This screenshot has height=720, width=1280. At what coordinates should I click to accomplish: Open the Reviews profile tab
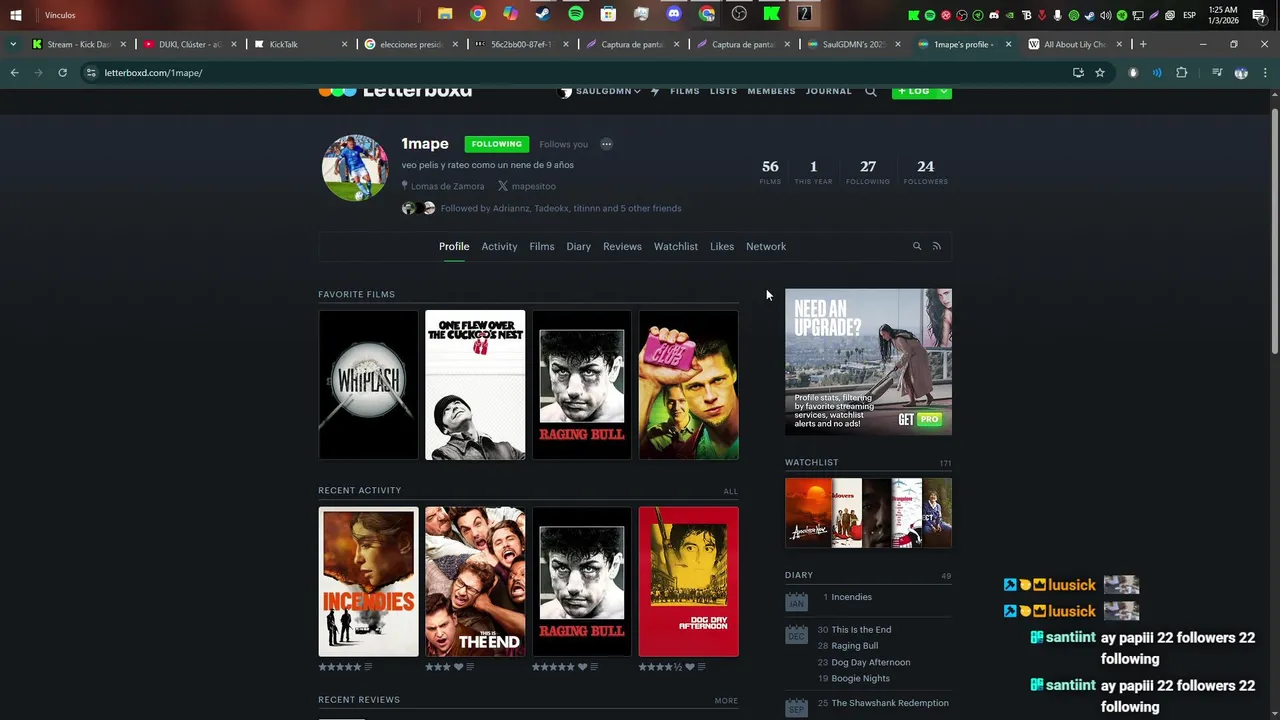pyautogui.click(x=622, y=246)
